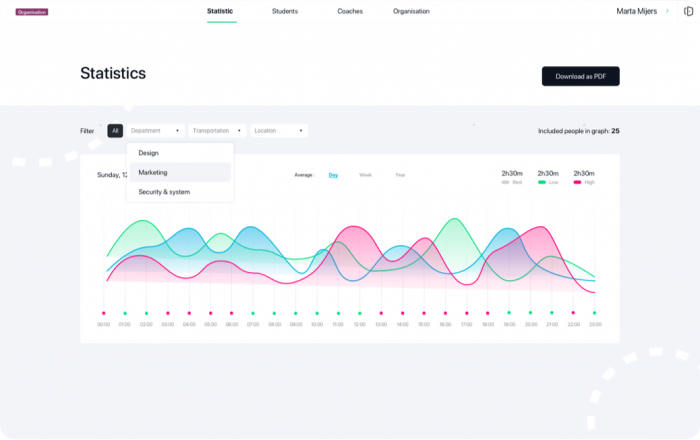This screenshot has height=440, width=700.
Task: Click the grey Rest legend swatch
Action: tap(505, 183)
